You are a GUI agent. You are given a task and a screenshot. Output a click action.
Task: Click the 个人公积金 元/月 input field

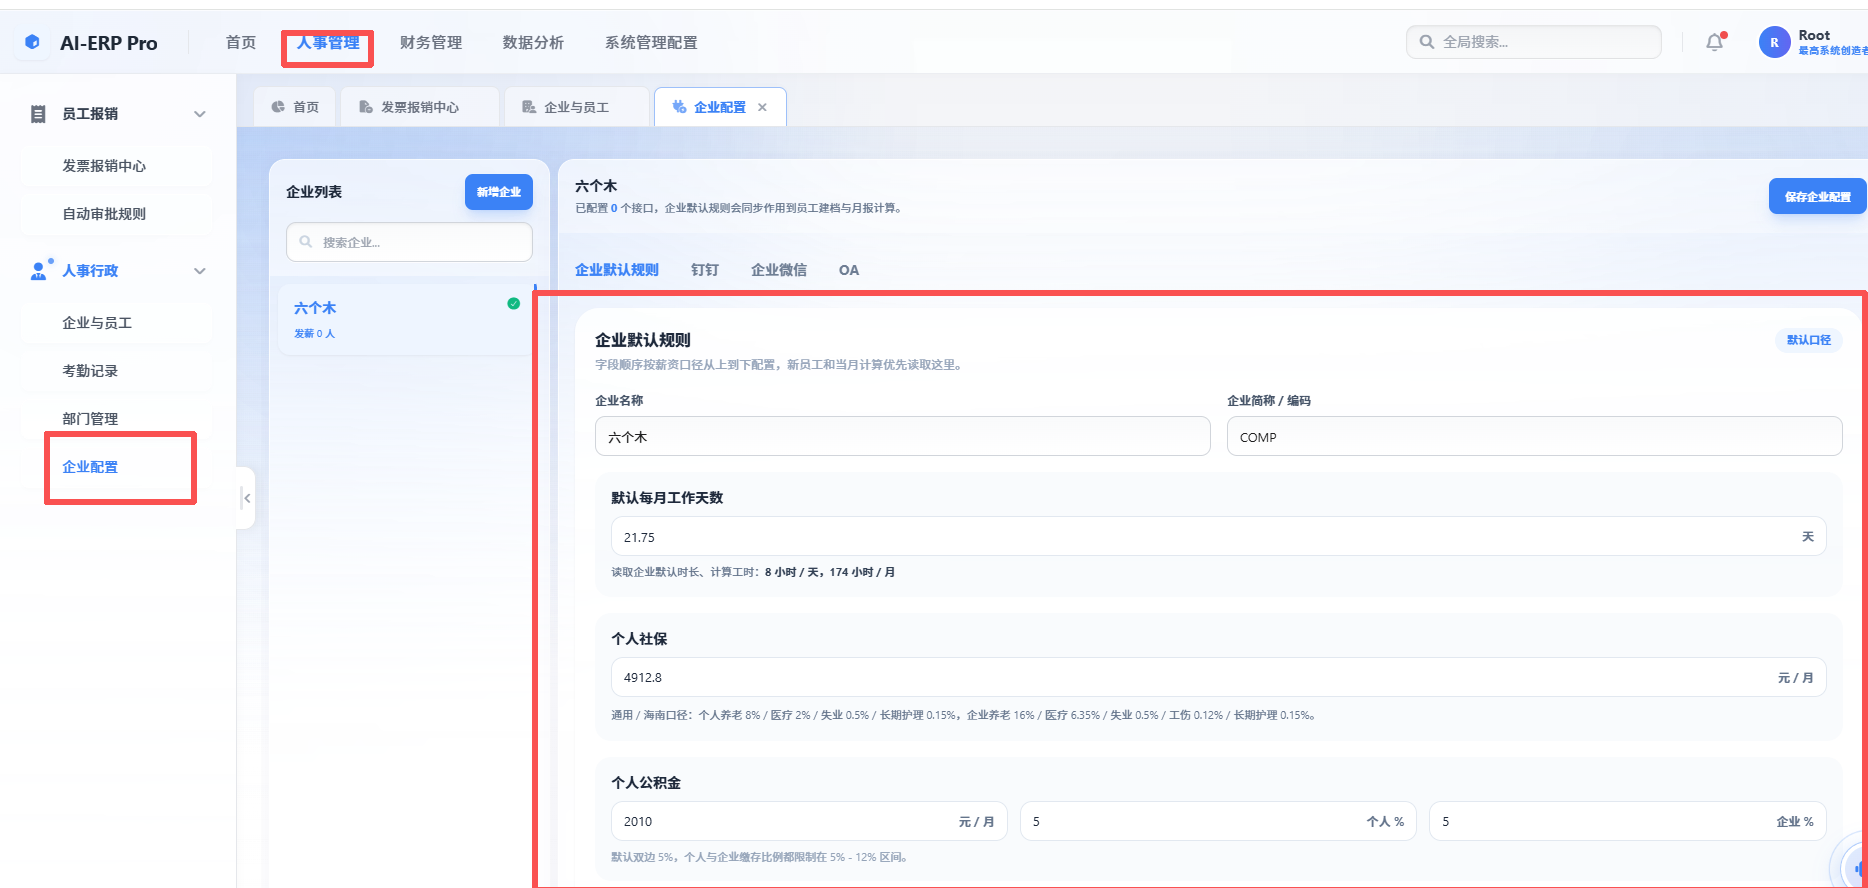(x=809, y=821)
